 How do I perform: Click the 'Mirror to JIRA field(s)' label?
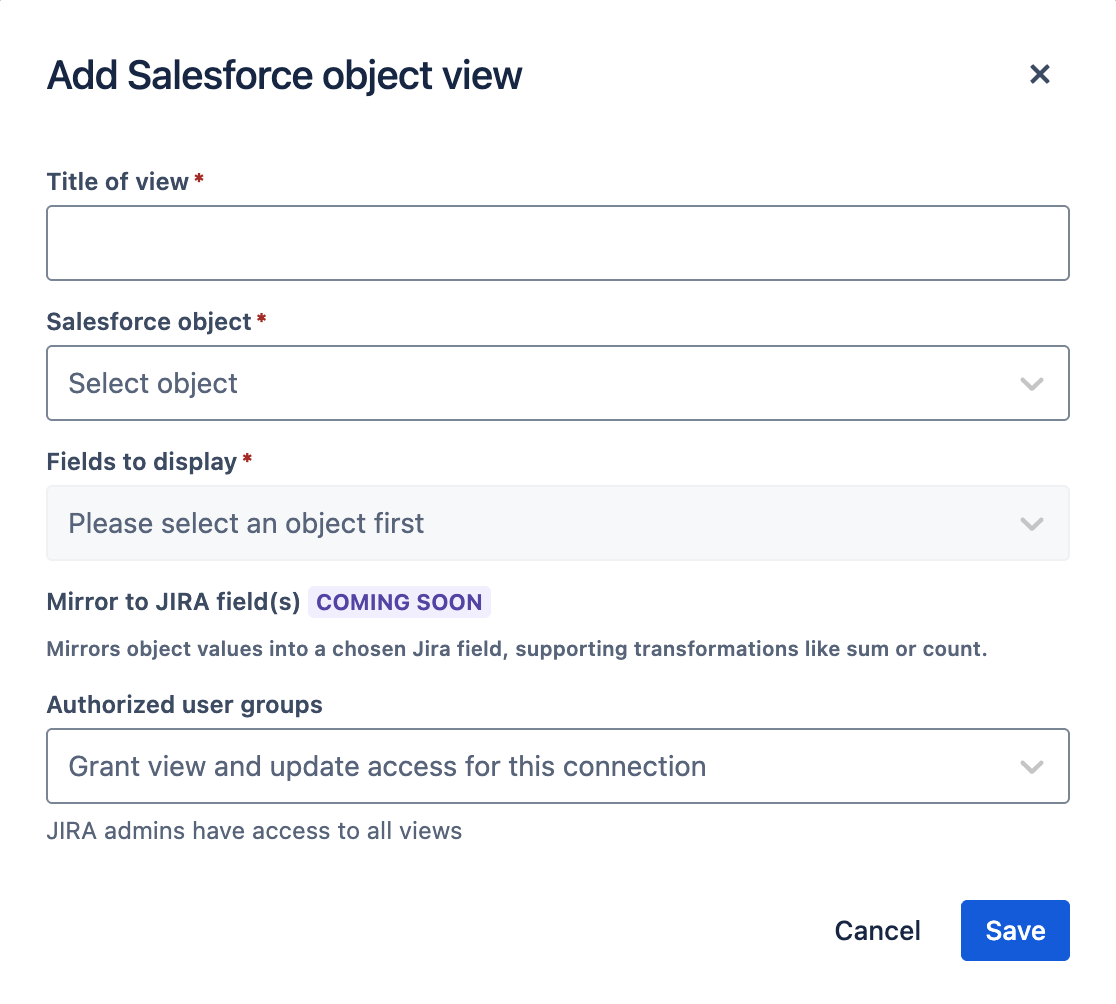click(173, 602)
